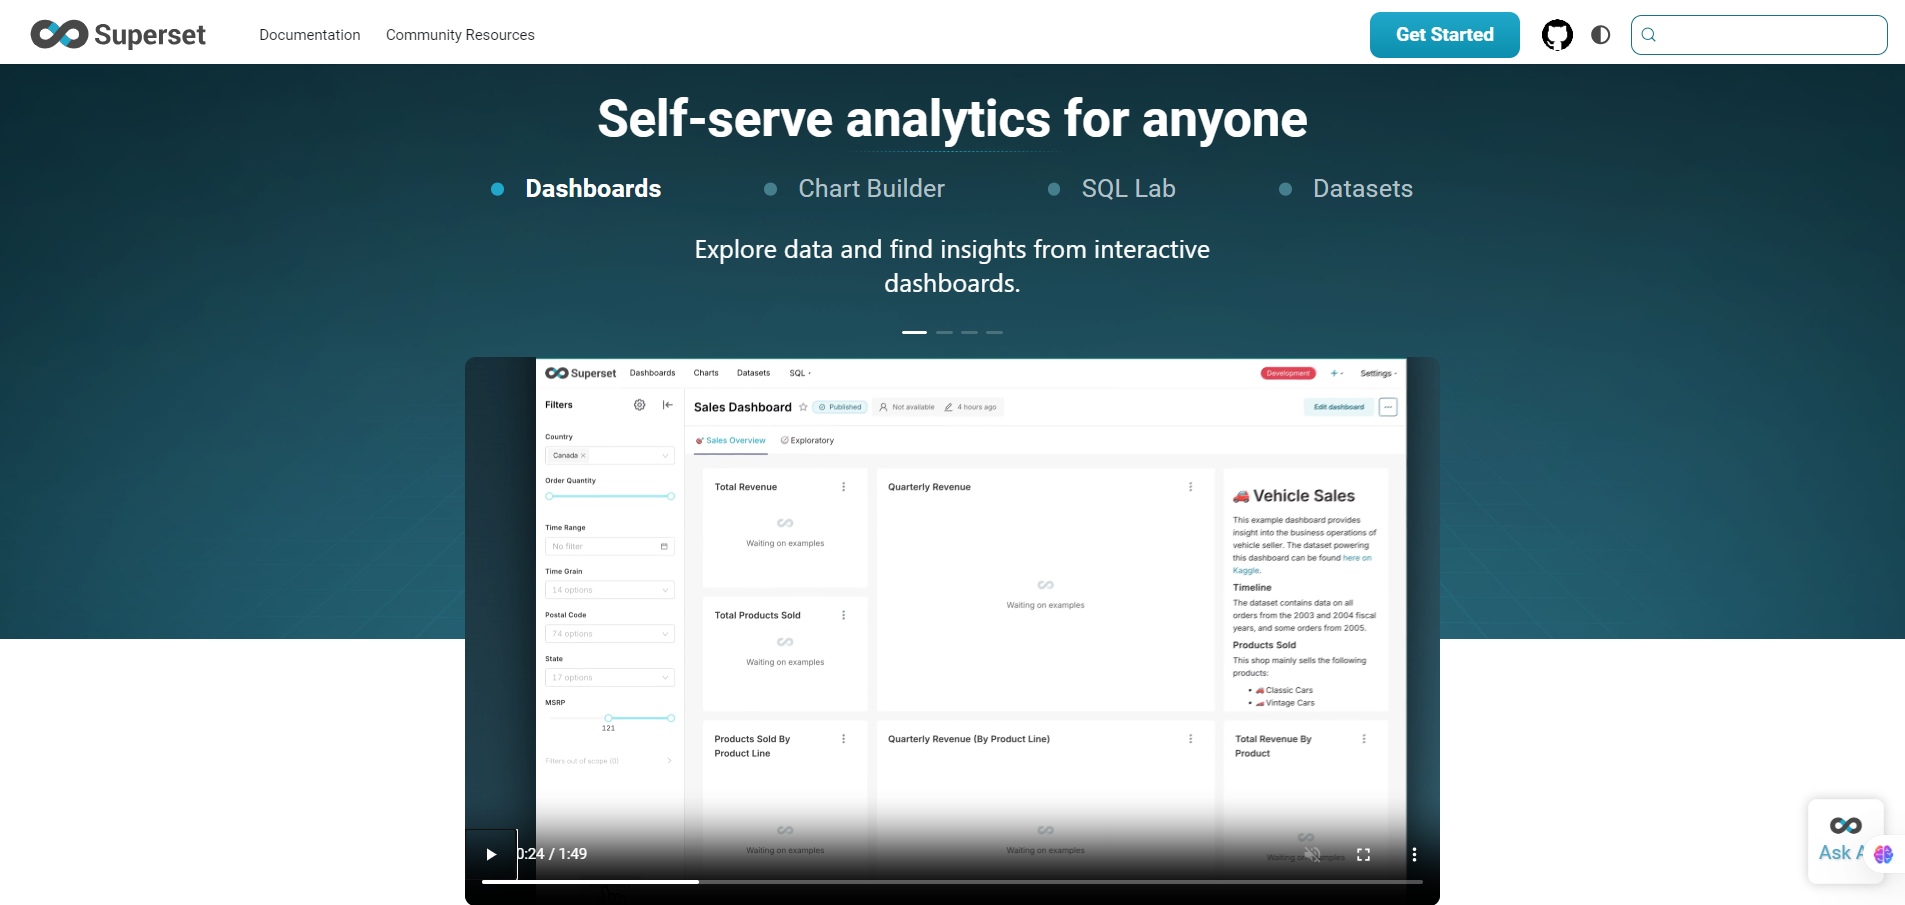Open the Community Resources nav item
Viewport: 1905px width, 905px height.
460,35
